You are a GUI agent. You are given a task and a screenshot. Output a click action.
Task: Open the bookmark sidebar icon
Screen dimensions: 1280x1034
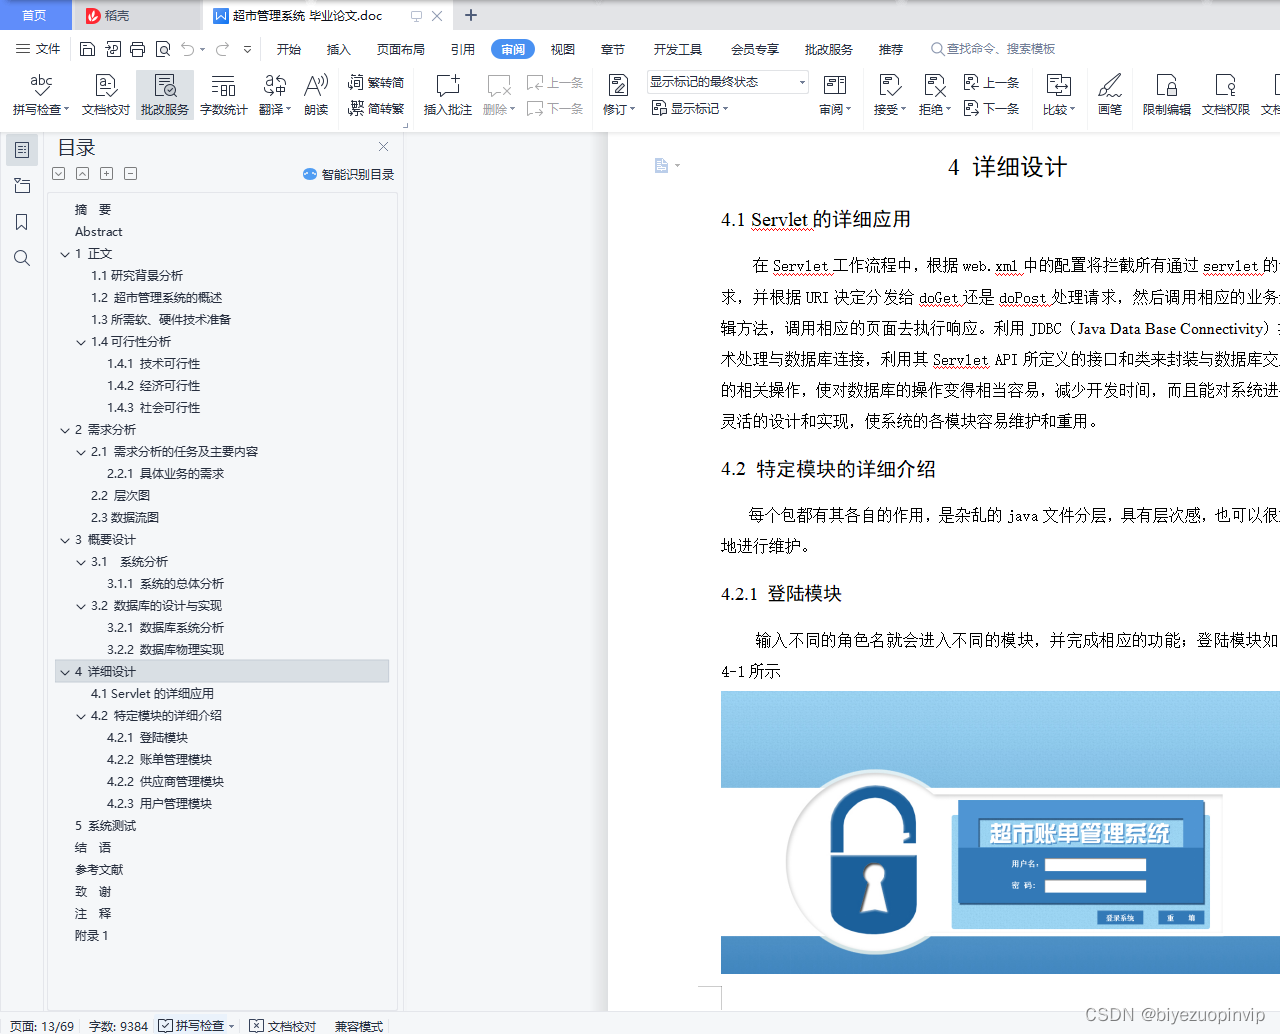pyautogui.click(x=22, y=222)
